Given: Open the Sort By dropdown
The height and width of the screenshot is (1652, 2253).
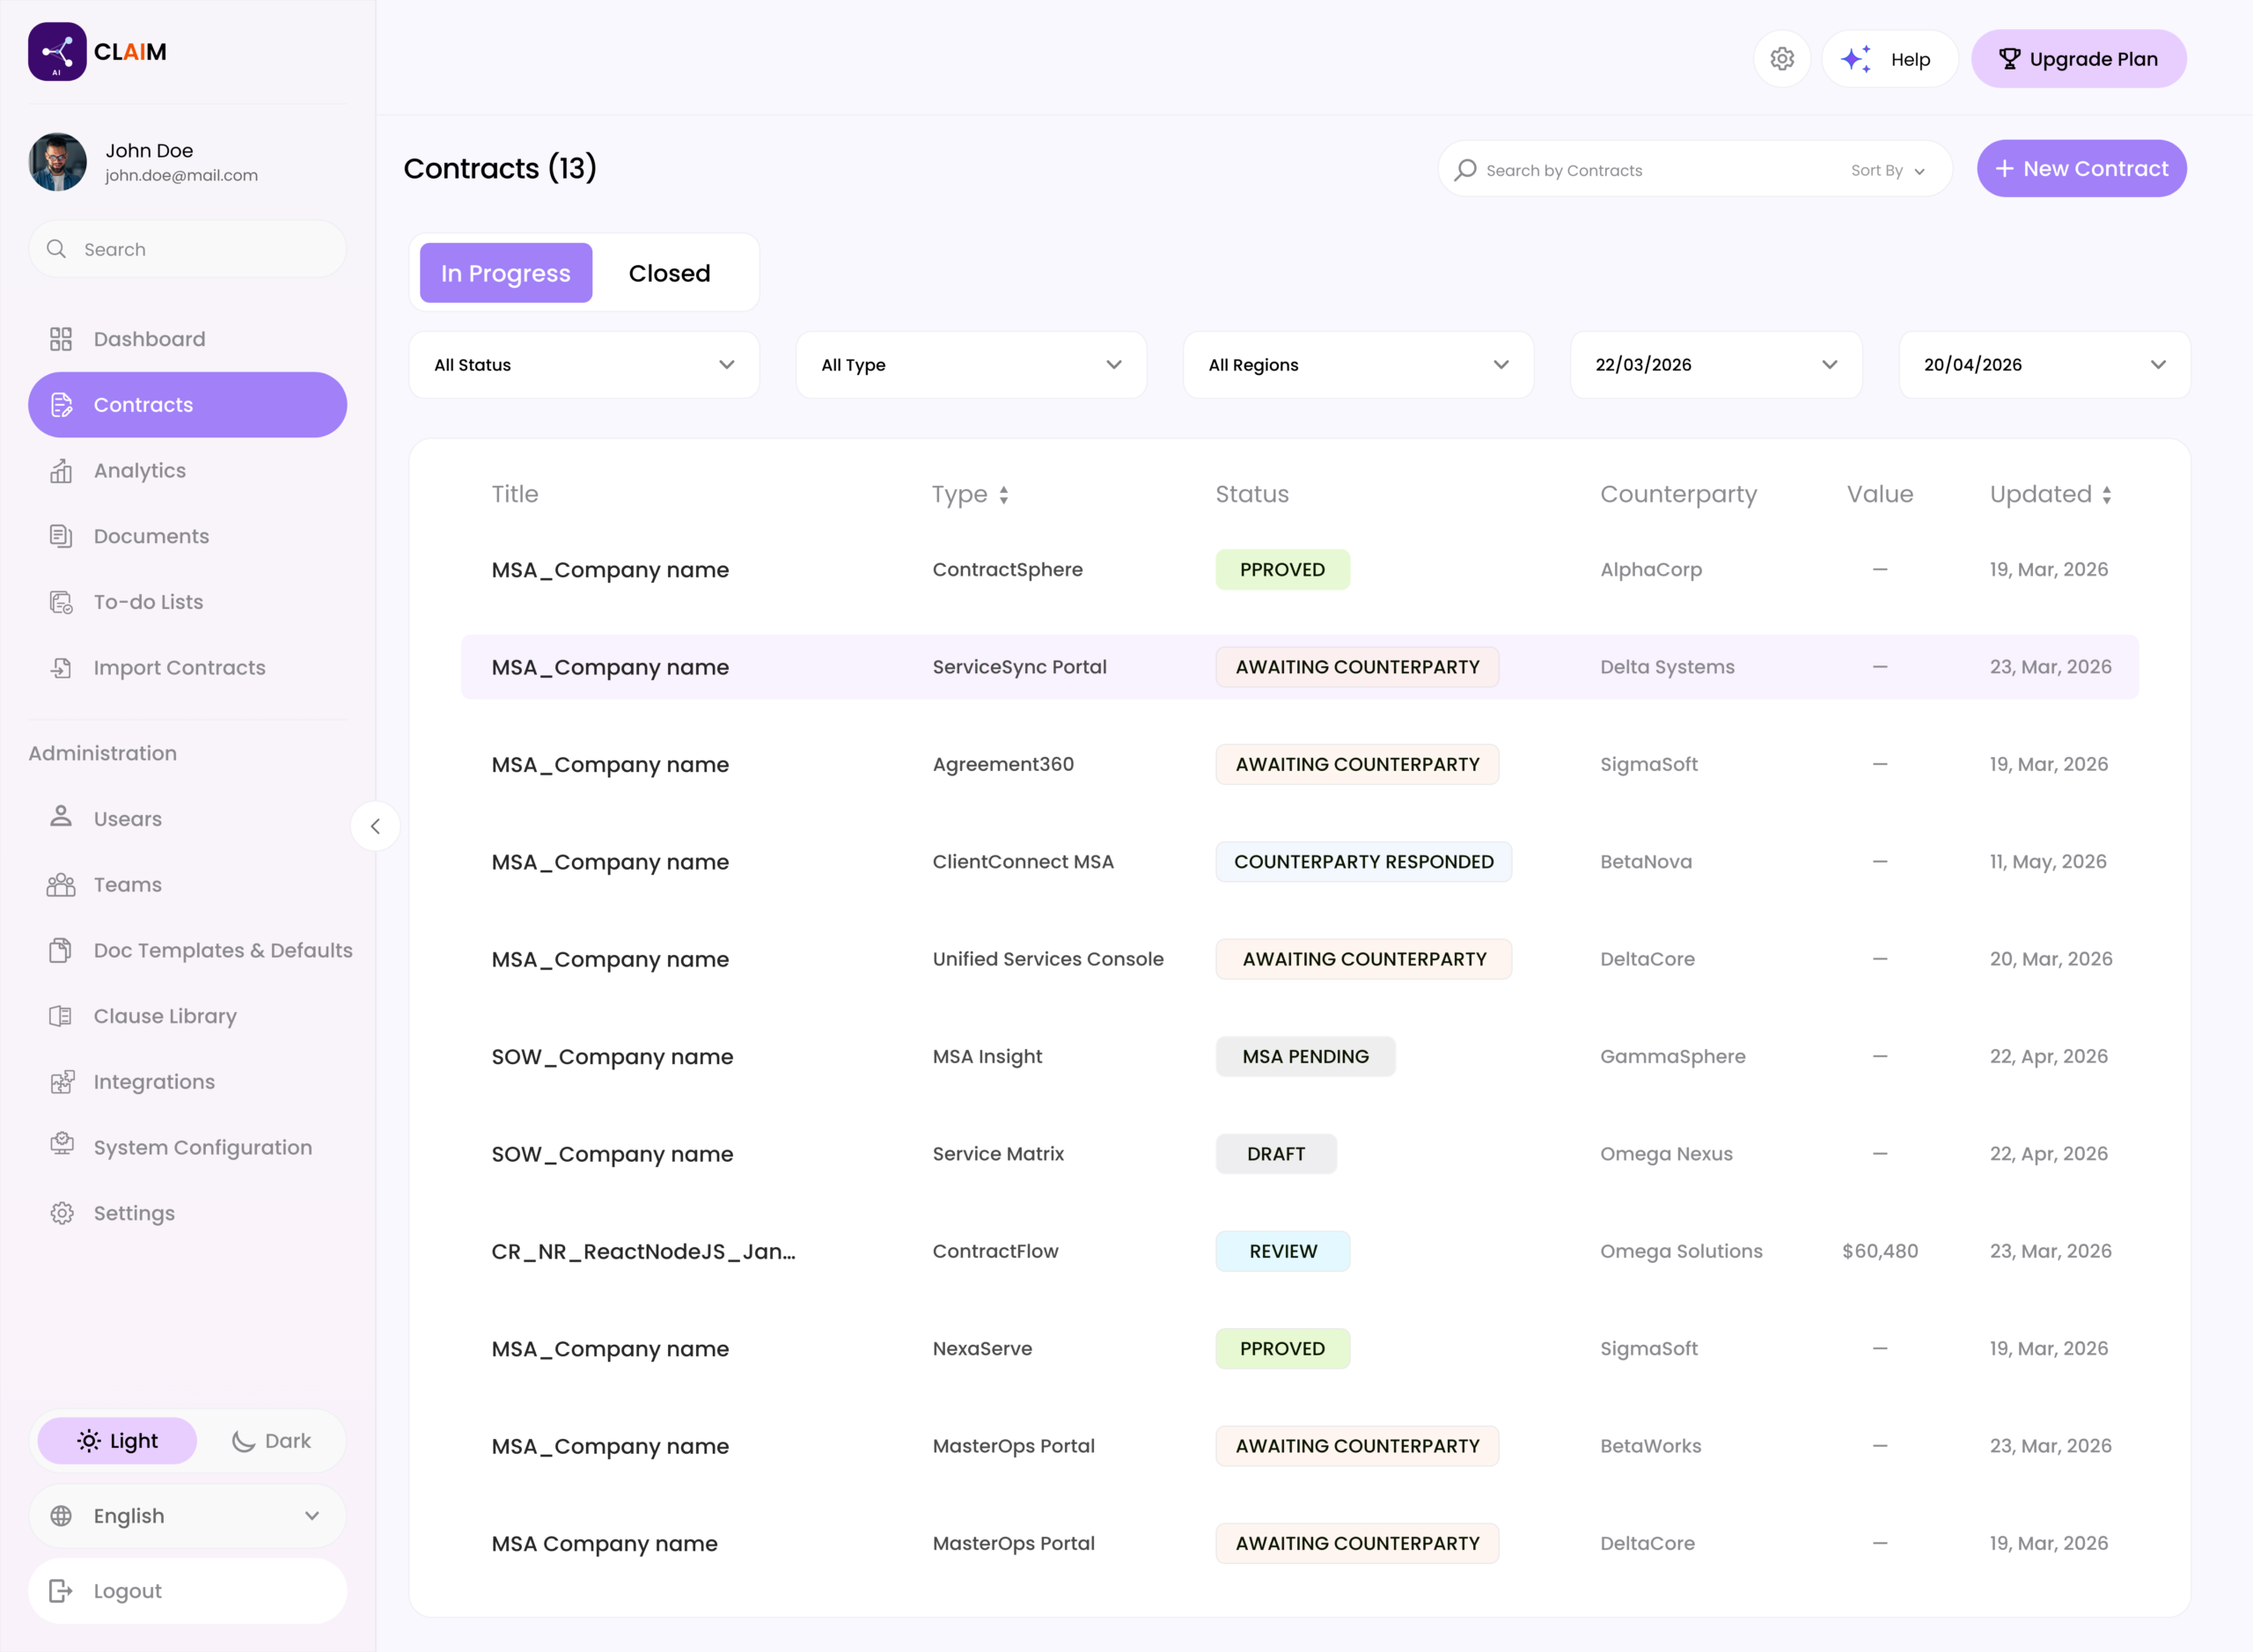Looking at the screenshot, I should click(x=1888, y=170).
